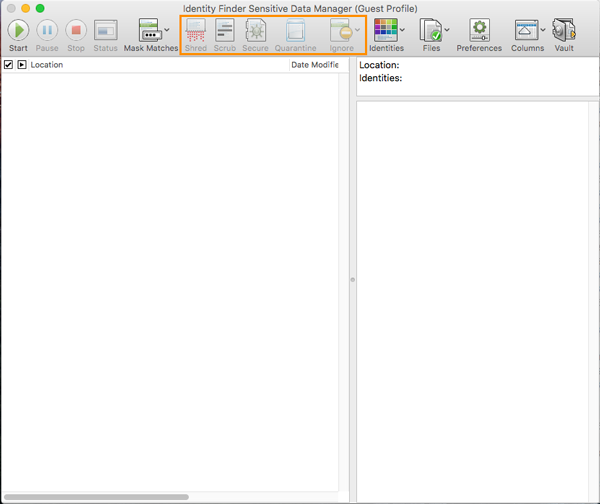Click the Secure toolbar icon
Viewport: 600px width, 504px height.
[255, 30]
